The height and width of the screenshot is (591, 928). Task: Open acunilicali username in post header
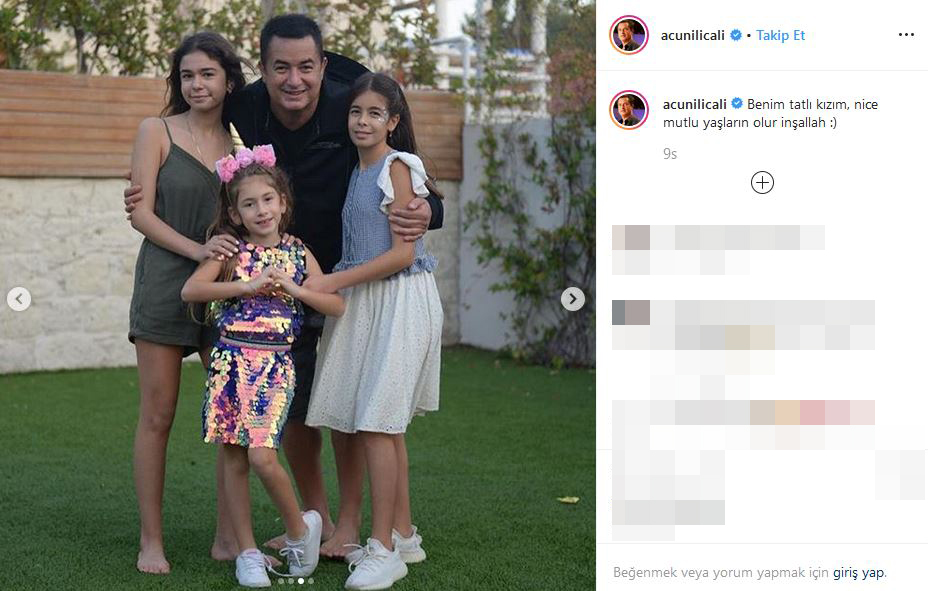point(692,35)
